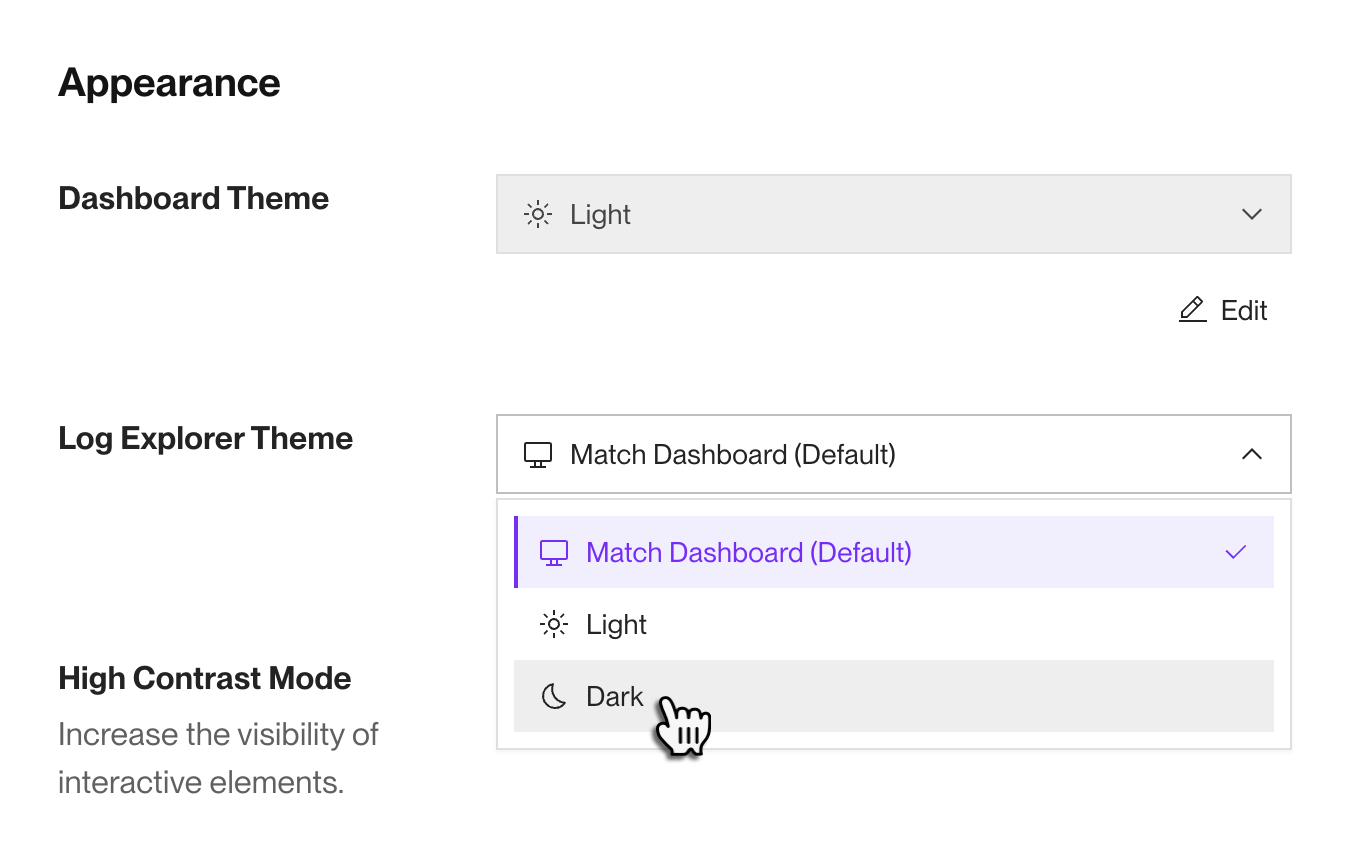Click the Edit link
This screenshot has width=1350, height=860.
click(x=1243, y=310)
